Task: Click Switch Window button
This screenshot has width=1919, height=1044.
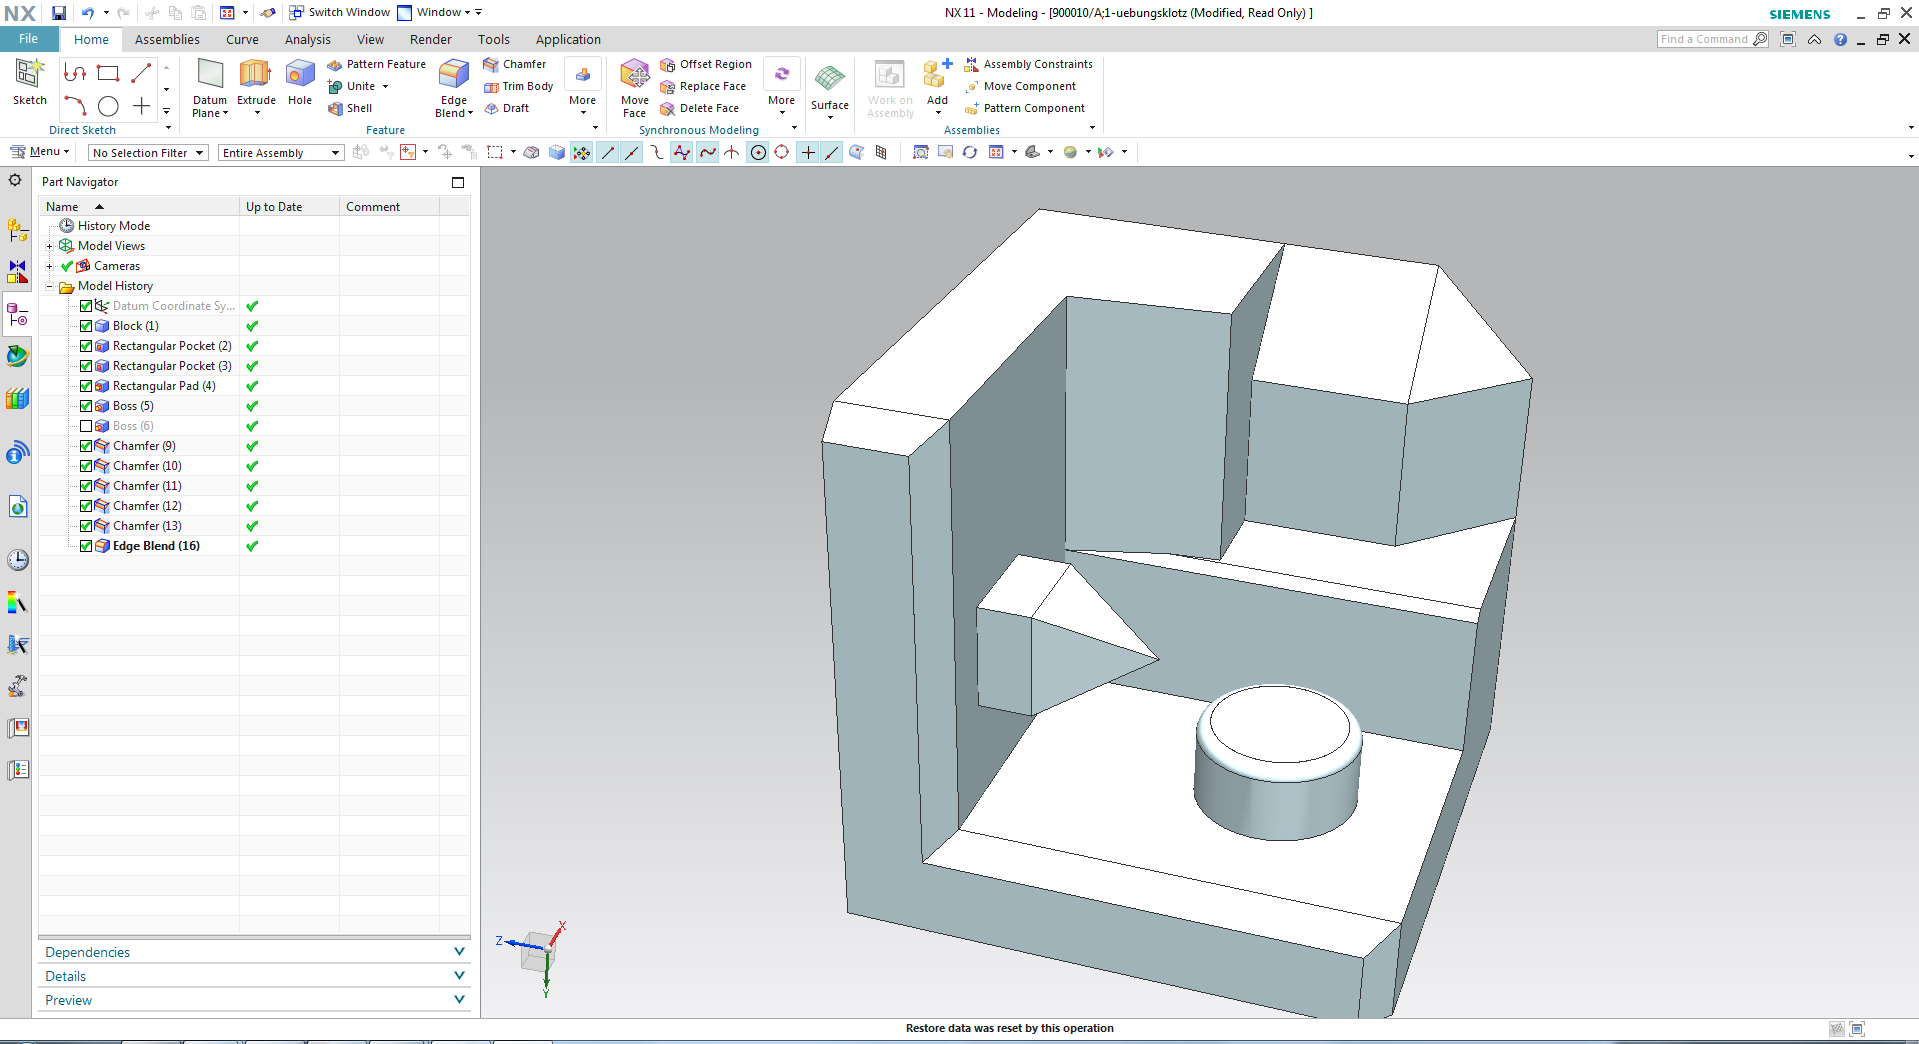Action: point(340,12)
